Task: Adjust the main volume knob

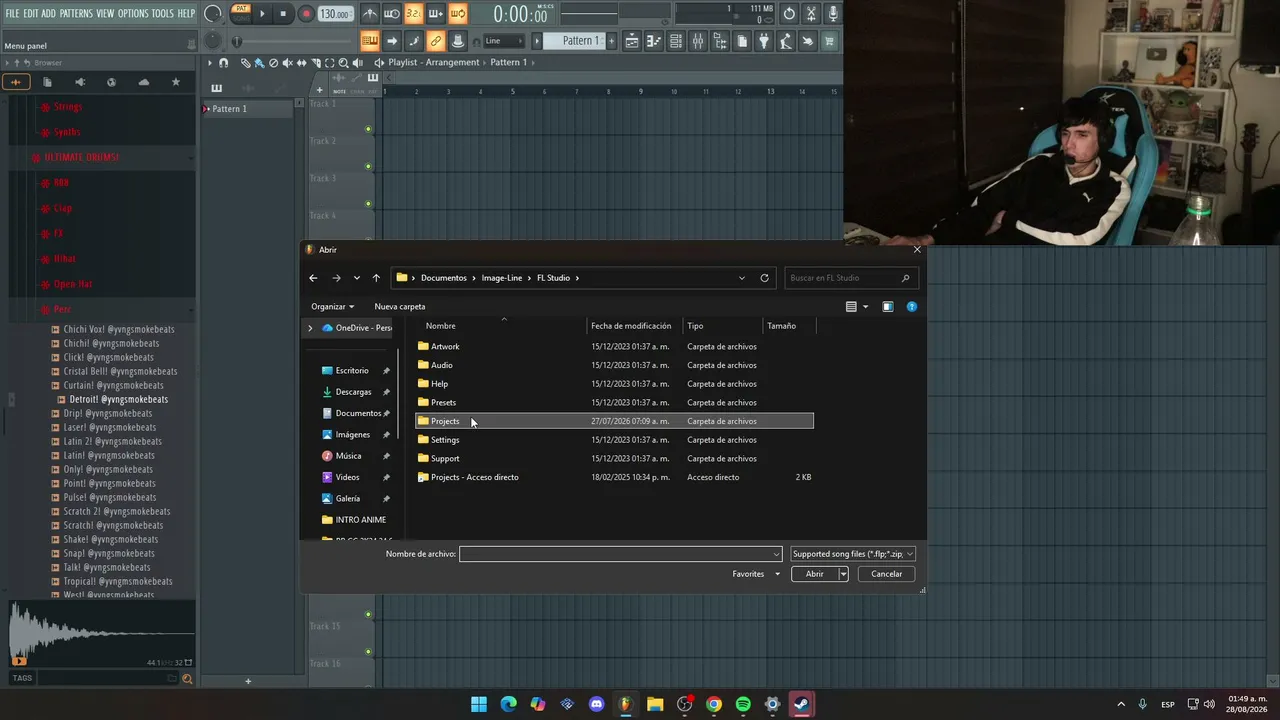Action: 213,14
